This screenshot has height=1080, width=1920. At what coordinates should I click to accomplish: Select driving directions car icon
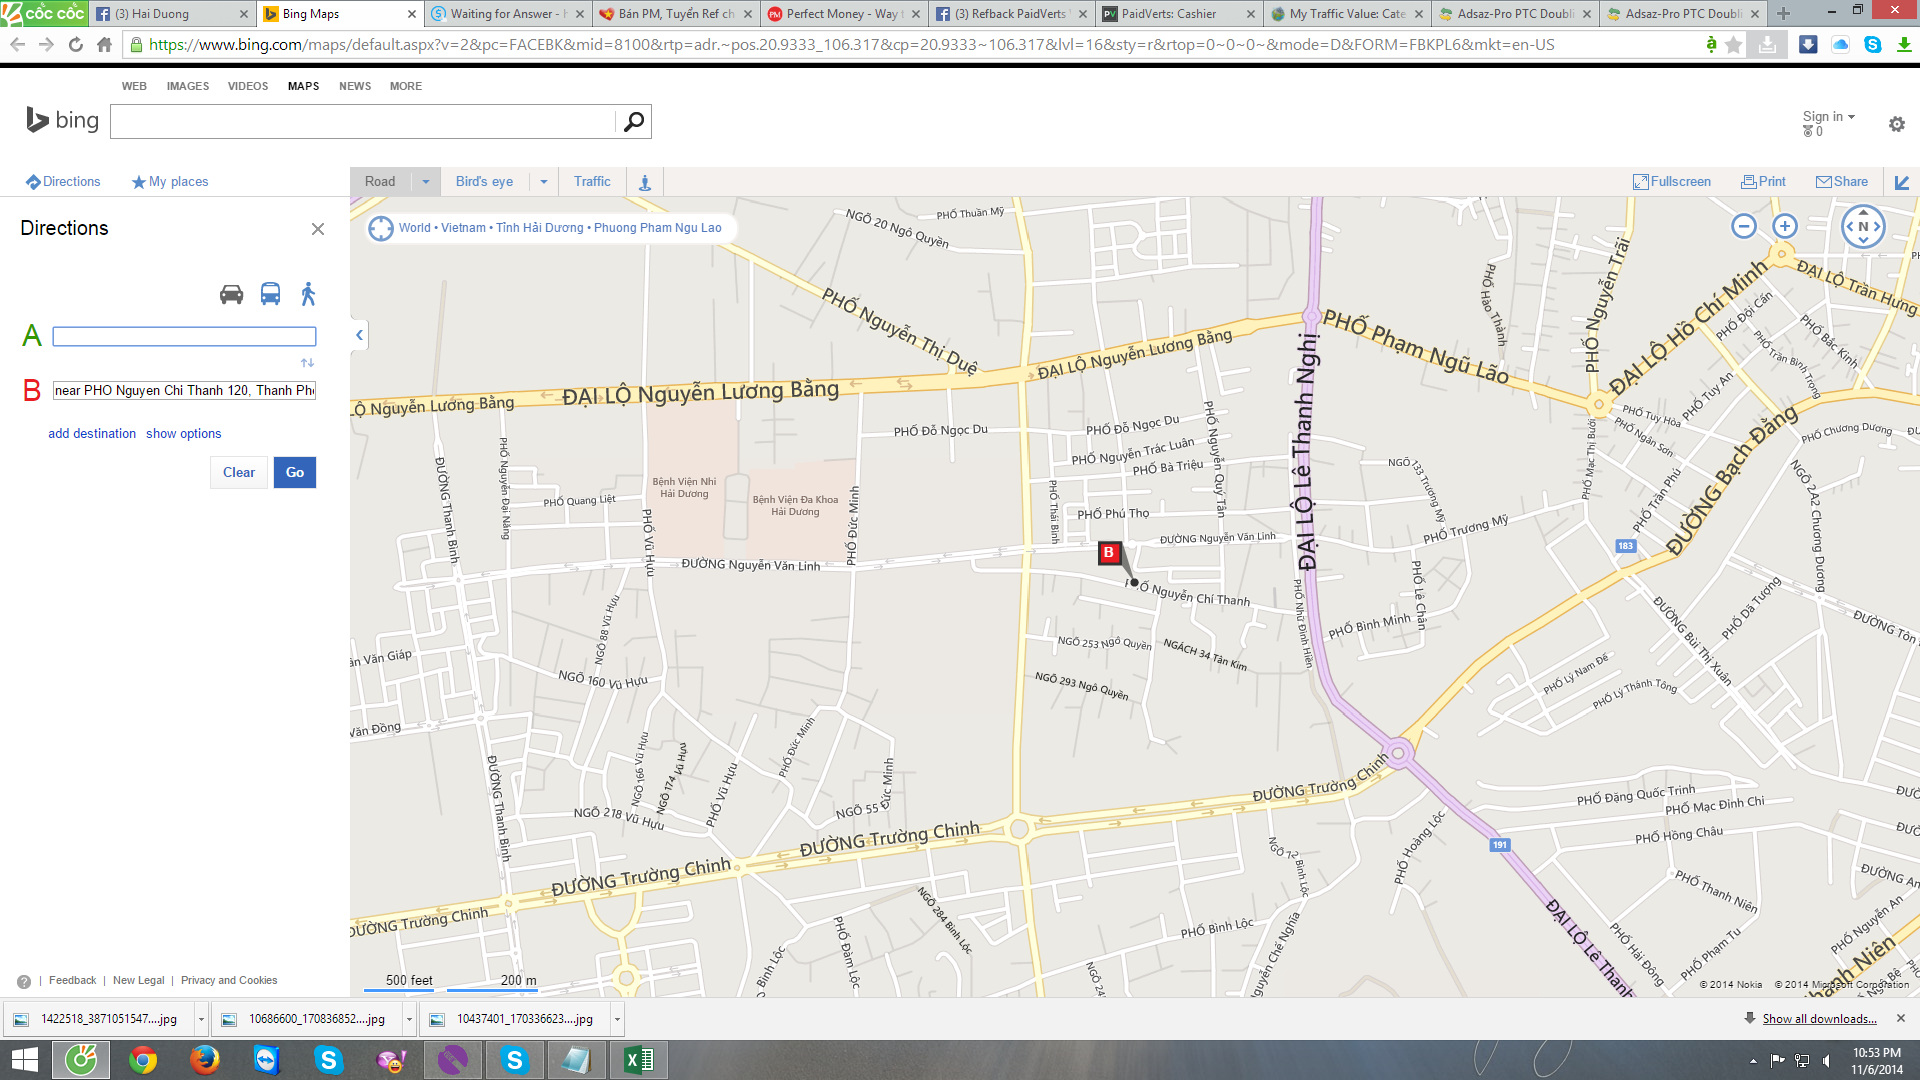click(x=231, y=294)
